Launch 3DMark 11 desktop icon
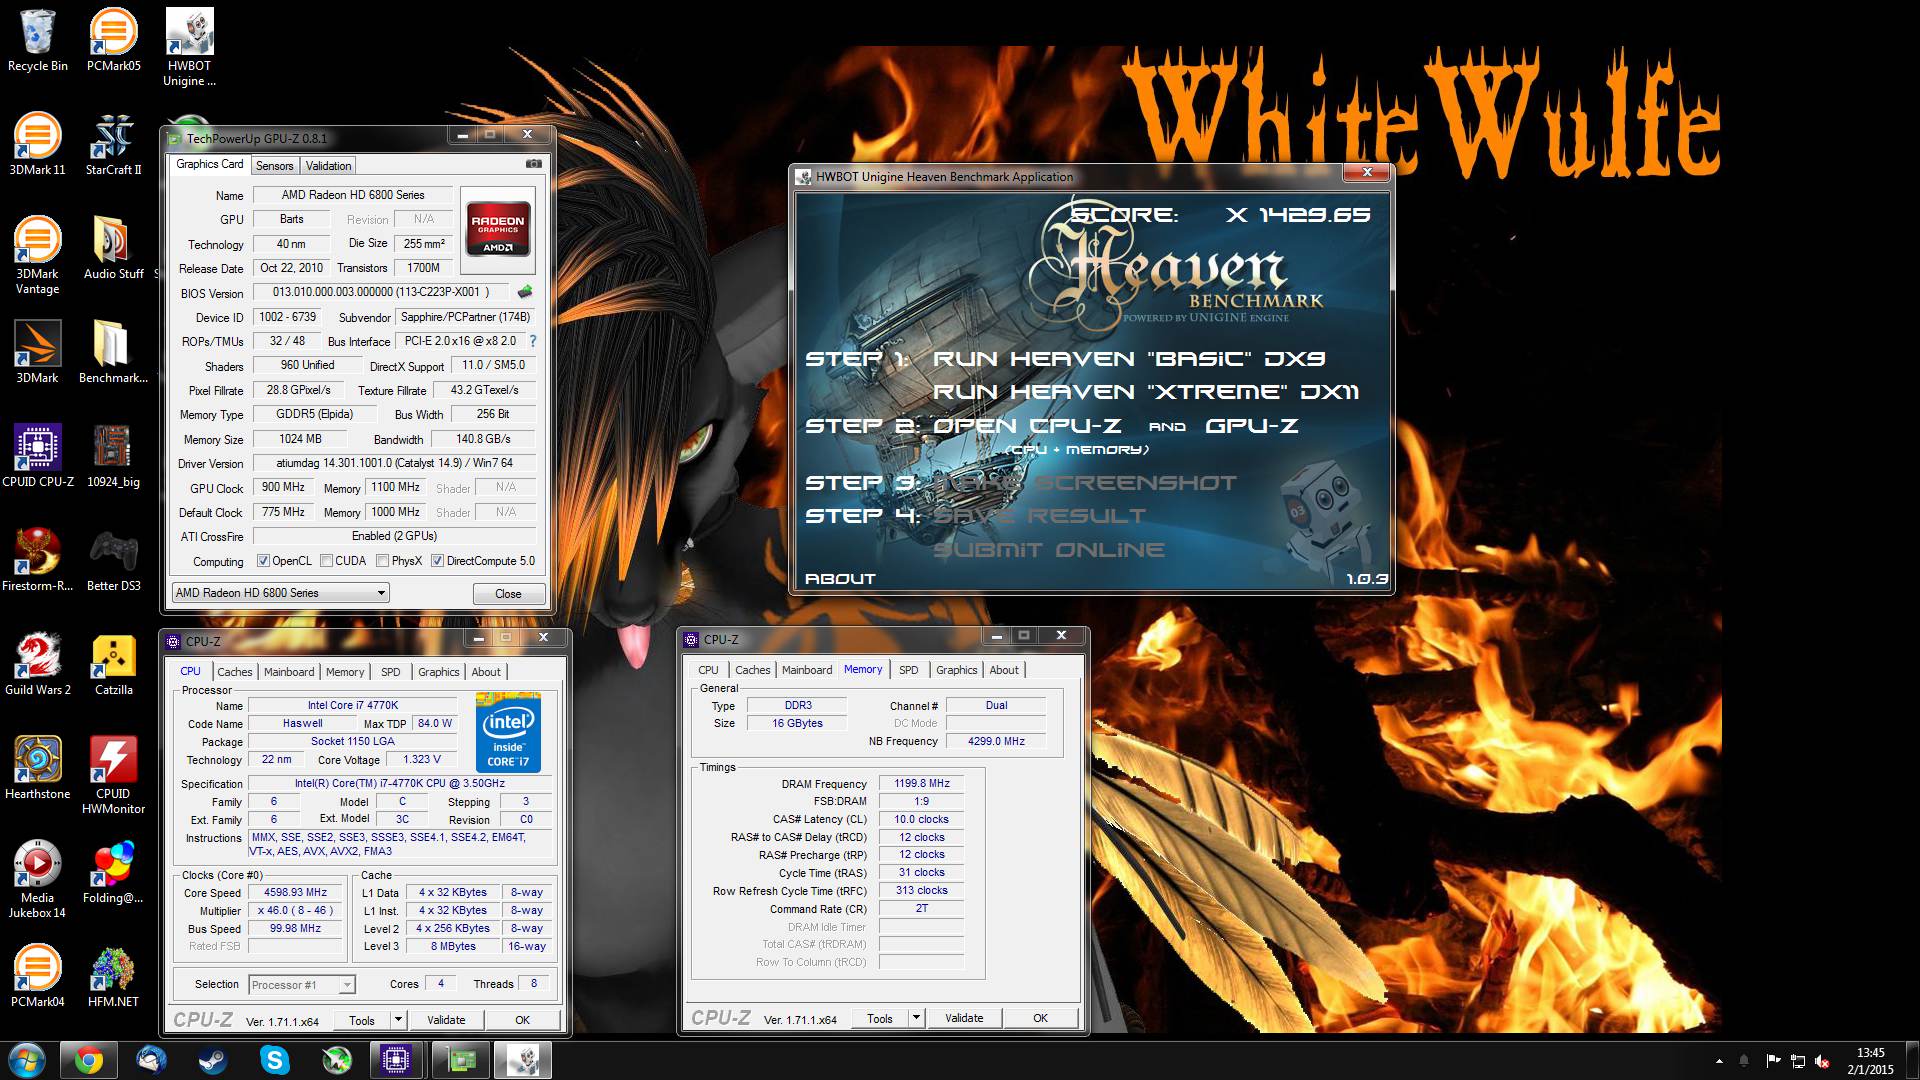Image resolution: width=1920 pixels, height=1080 pixels. pyautogui.click(x=37, y=144)
